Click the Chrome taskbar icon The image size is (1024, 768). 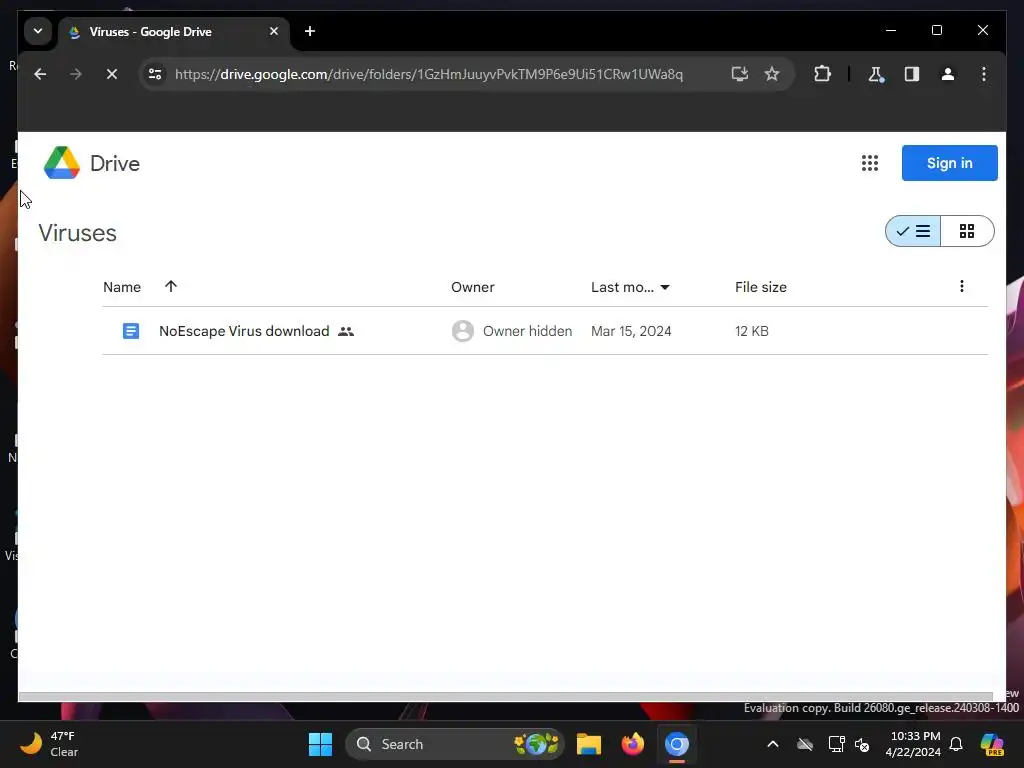[677, 744]
